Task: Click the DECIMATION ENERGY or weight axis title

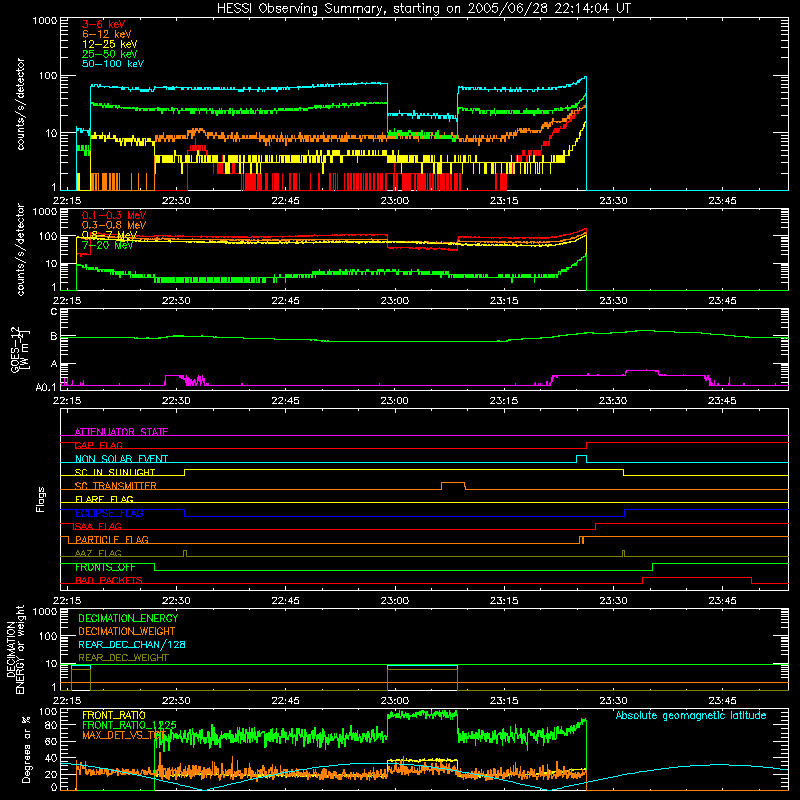Action: tap(15, 649)
